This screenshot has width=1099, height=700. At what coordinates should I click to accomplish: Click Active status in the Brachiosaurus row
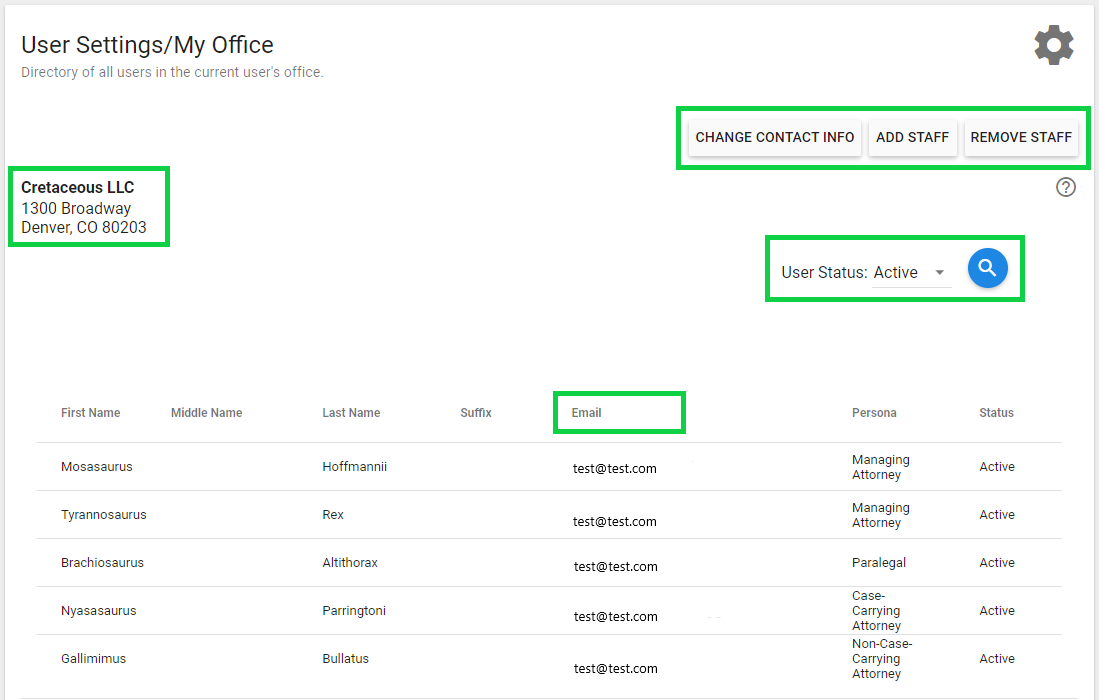[997, 563]
